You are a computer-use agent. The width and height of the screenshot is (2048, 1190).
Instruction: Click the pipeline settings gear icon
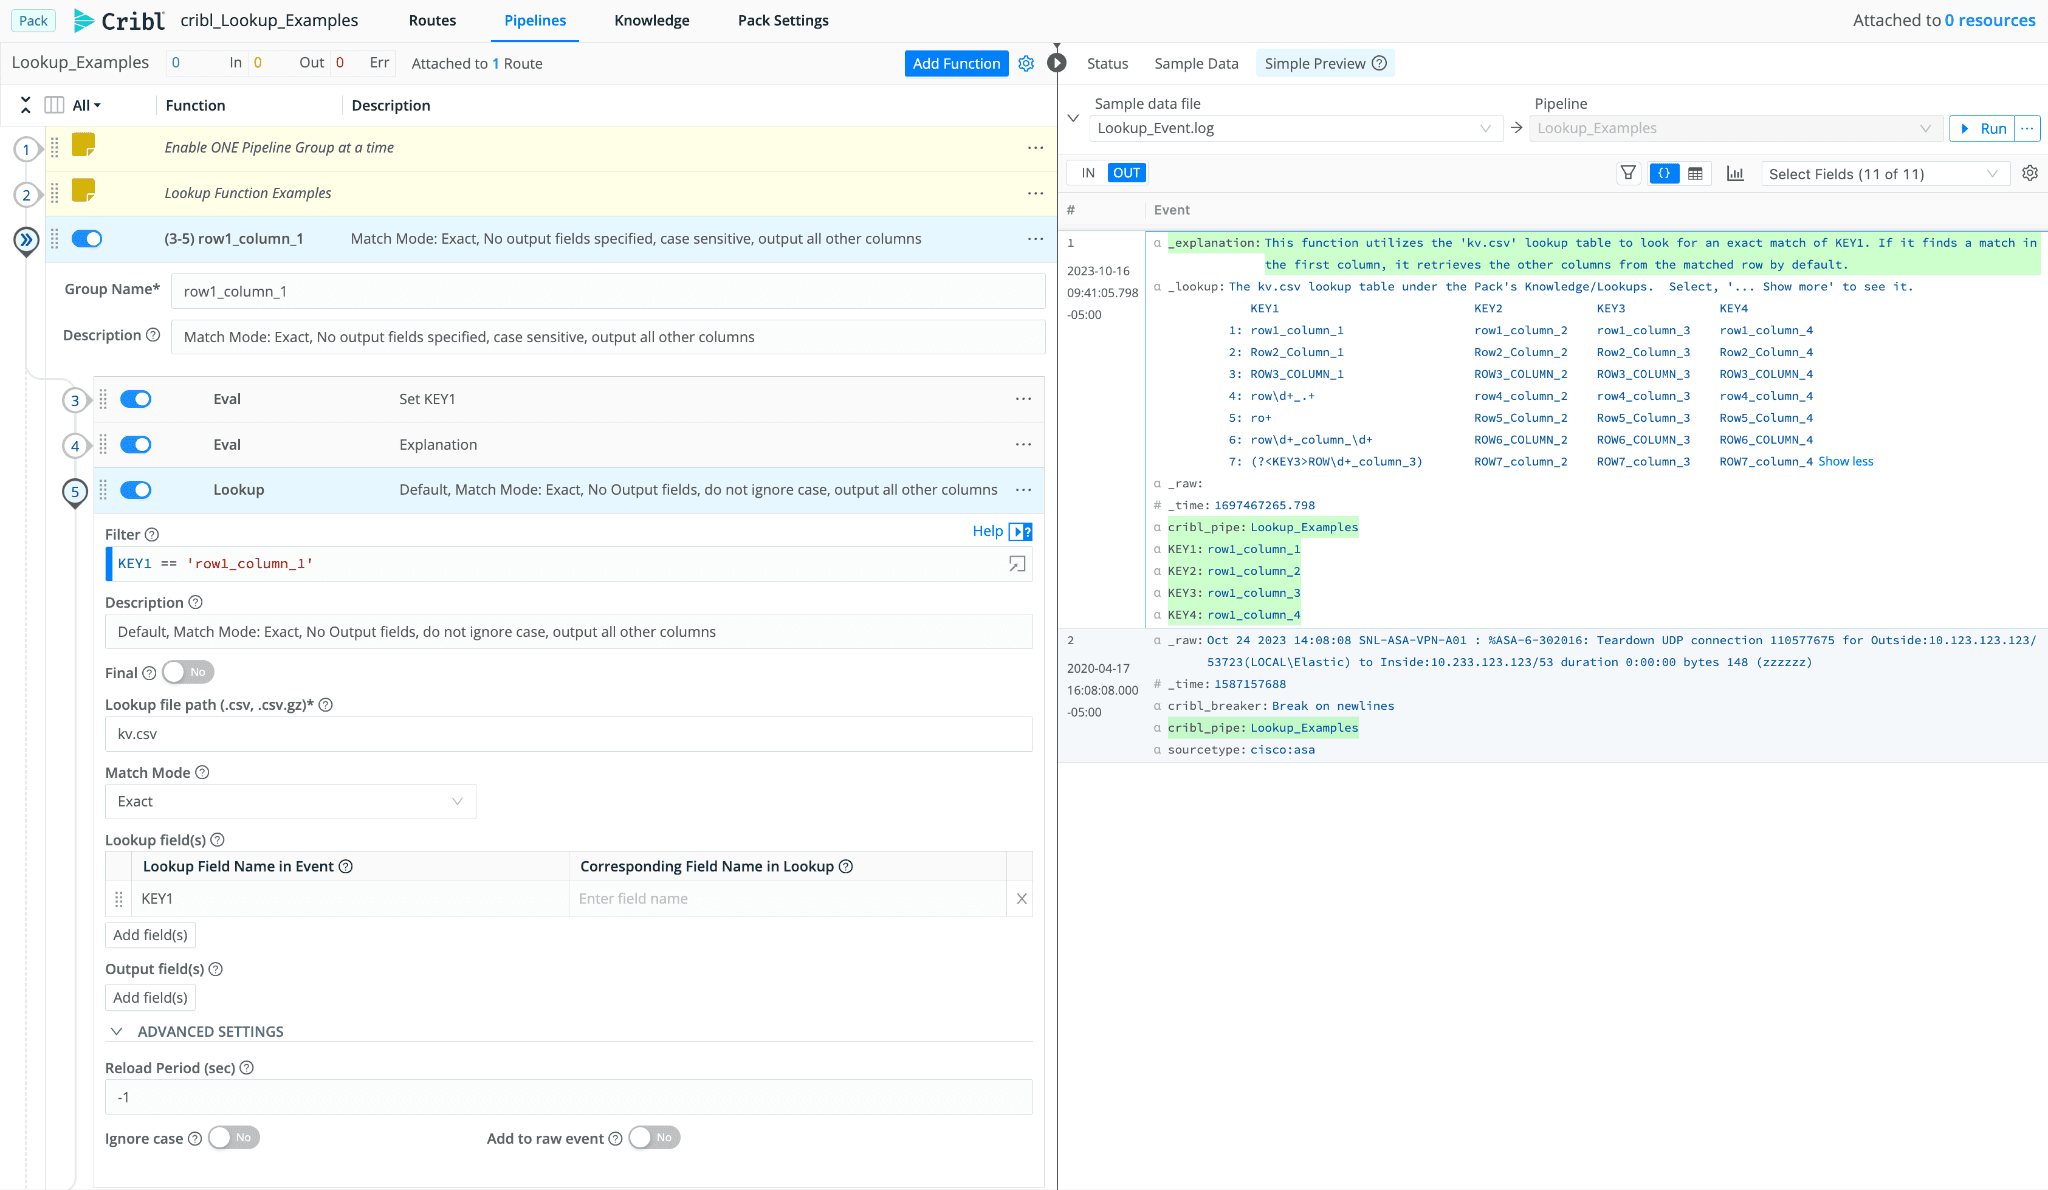pos(1026,63)
